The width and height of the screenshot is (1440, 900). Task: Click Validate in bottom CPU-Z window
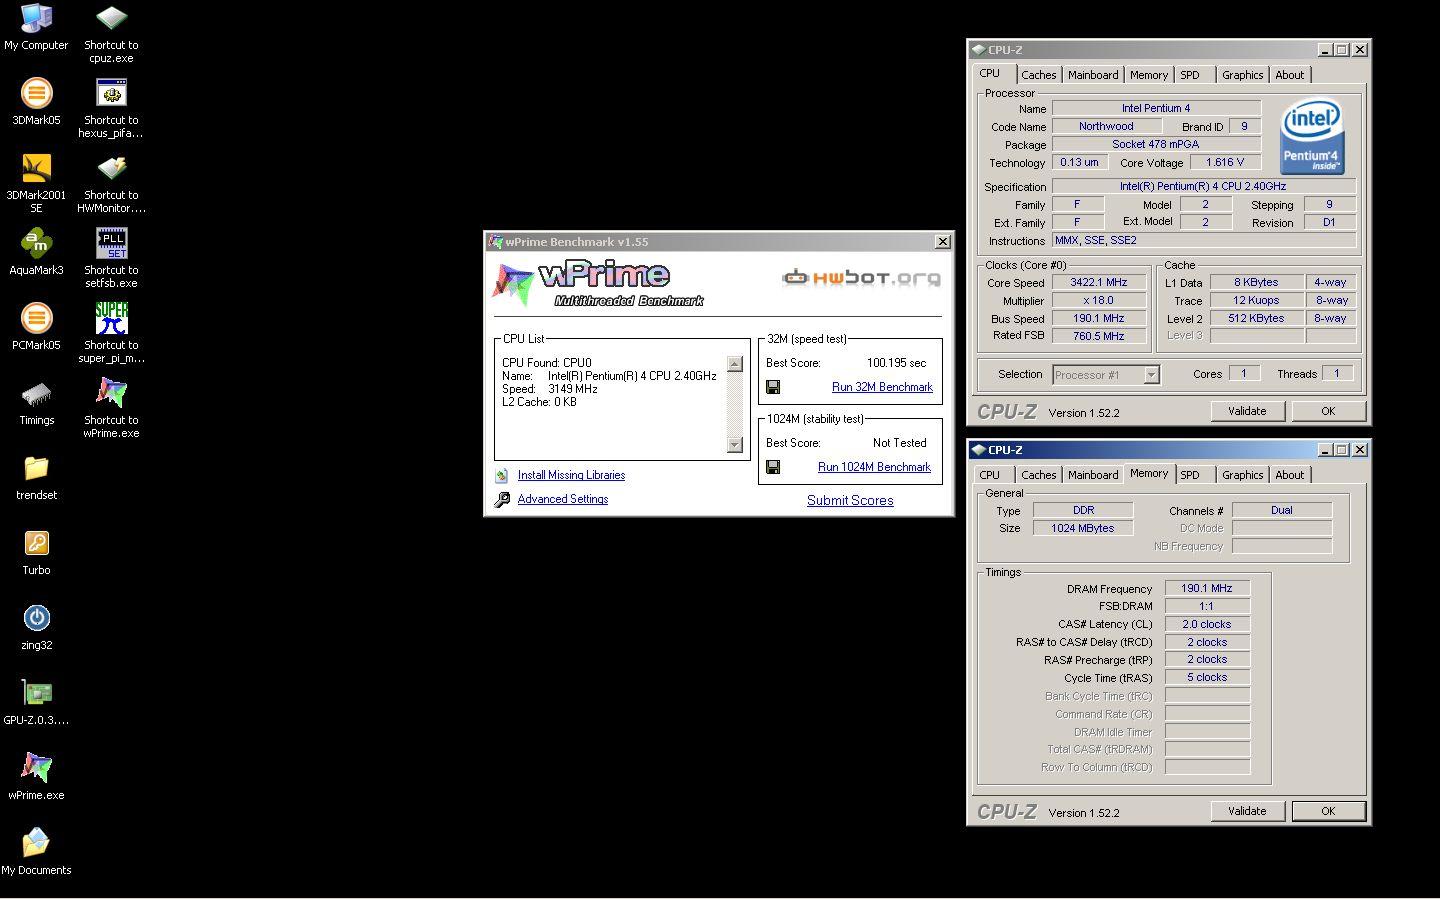click(x=1247, y=811)
